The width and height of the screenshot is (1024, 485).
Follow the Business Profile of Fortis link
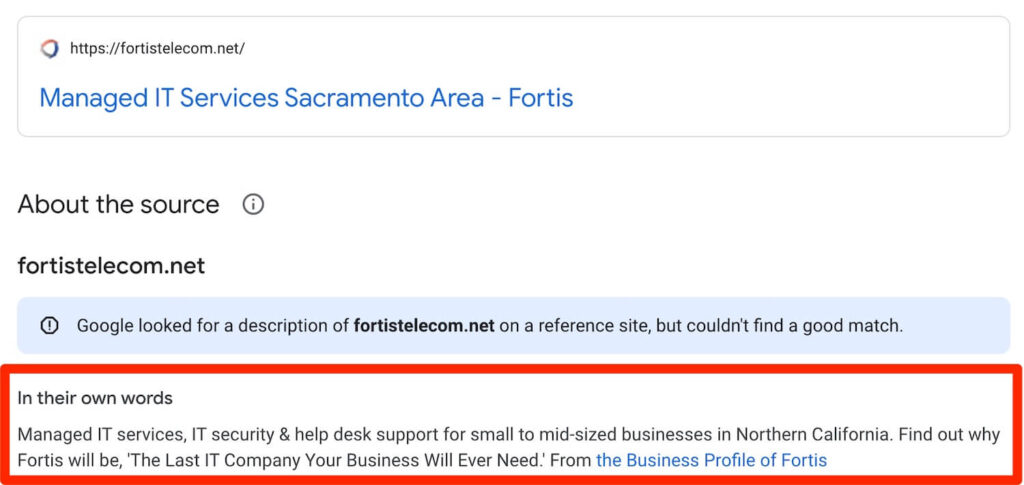pyautogui.click(x=711, y=461)
